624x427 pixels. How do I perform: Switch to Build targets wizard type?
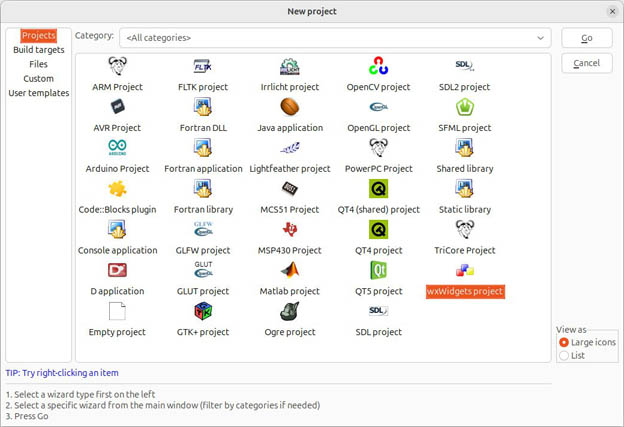pos(39,50)
